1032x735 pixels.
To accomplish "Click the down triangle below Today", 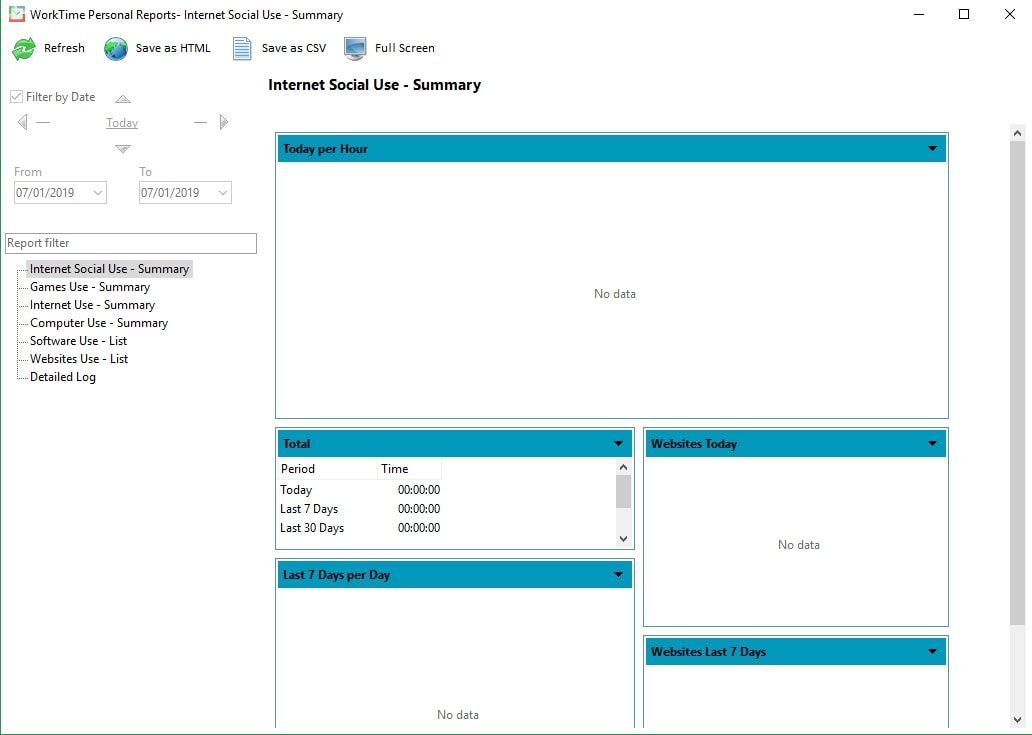I will (122, 148).
